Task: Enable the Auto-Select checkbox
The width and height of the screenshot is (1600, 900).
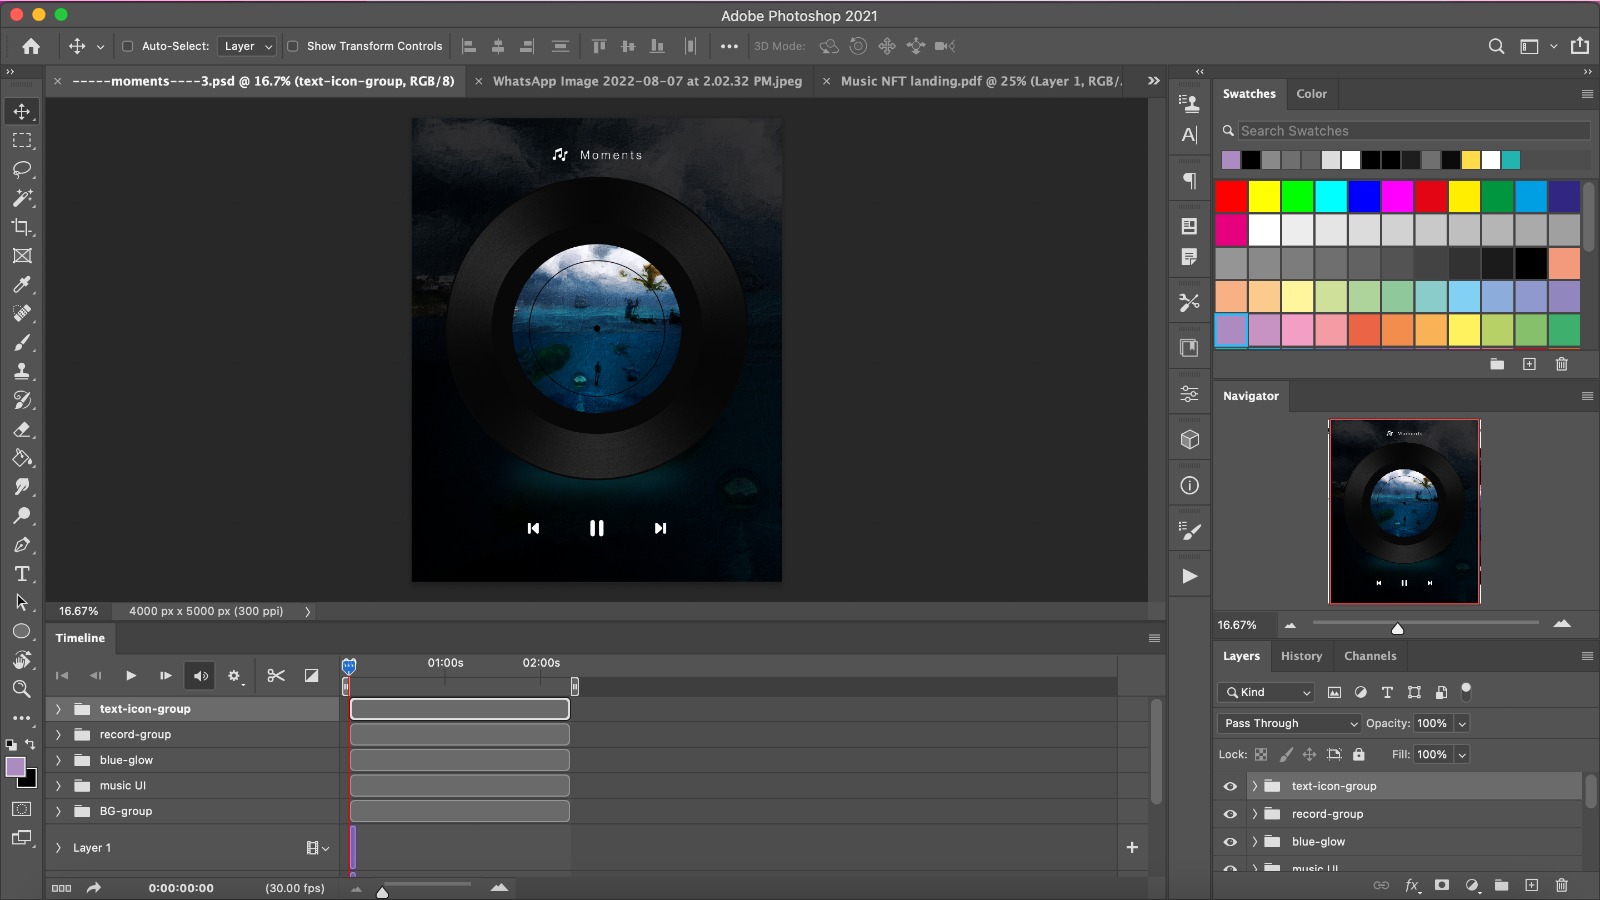Action: pos(128,46)
